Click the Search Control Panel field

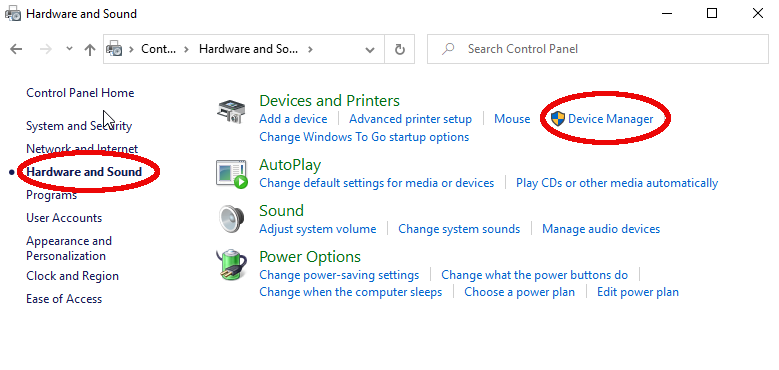(598, 49)
